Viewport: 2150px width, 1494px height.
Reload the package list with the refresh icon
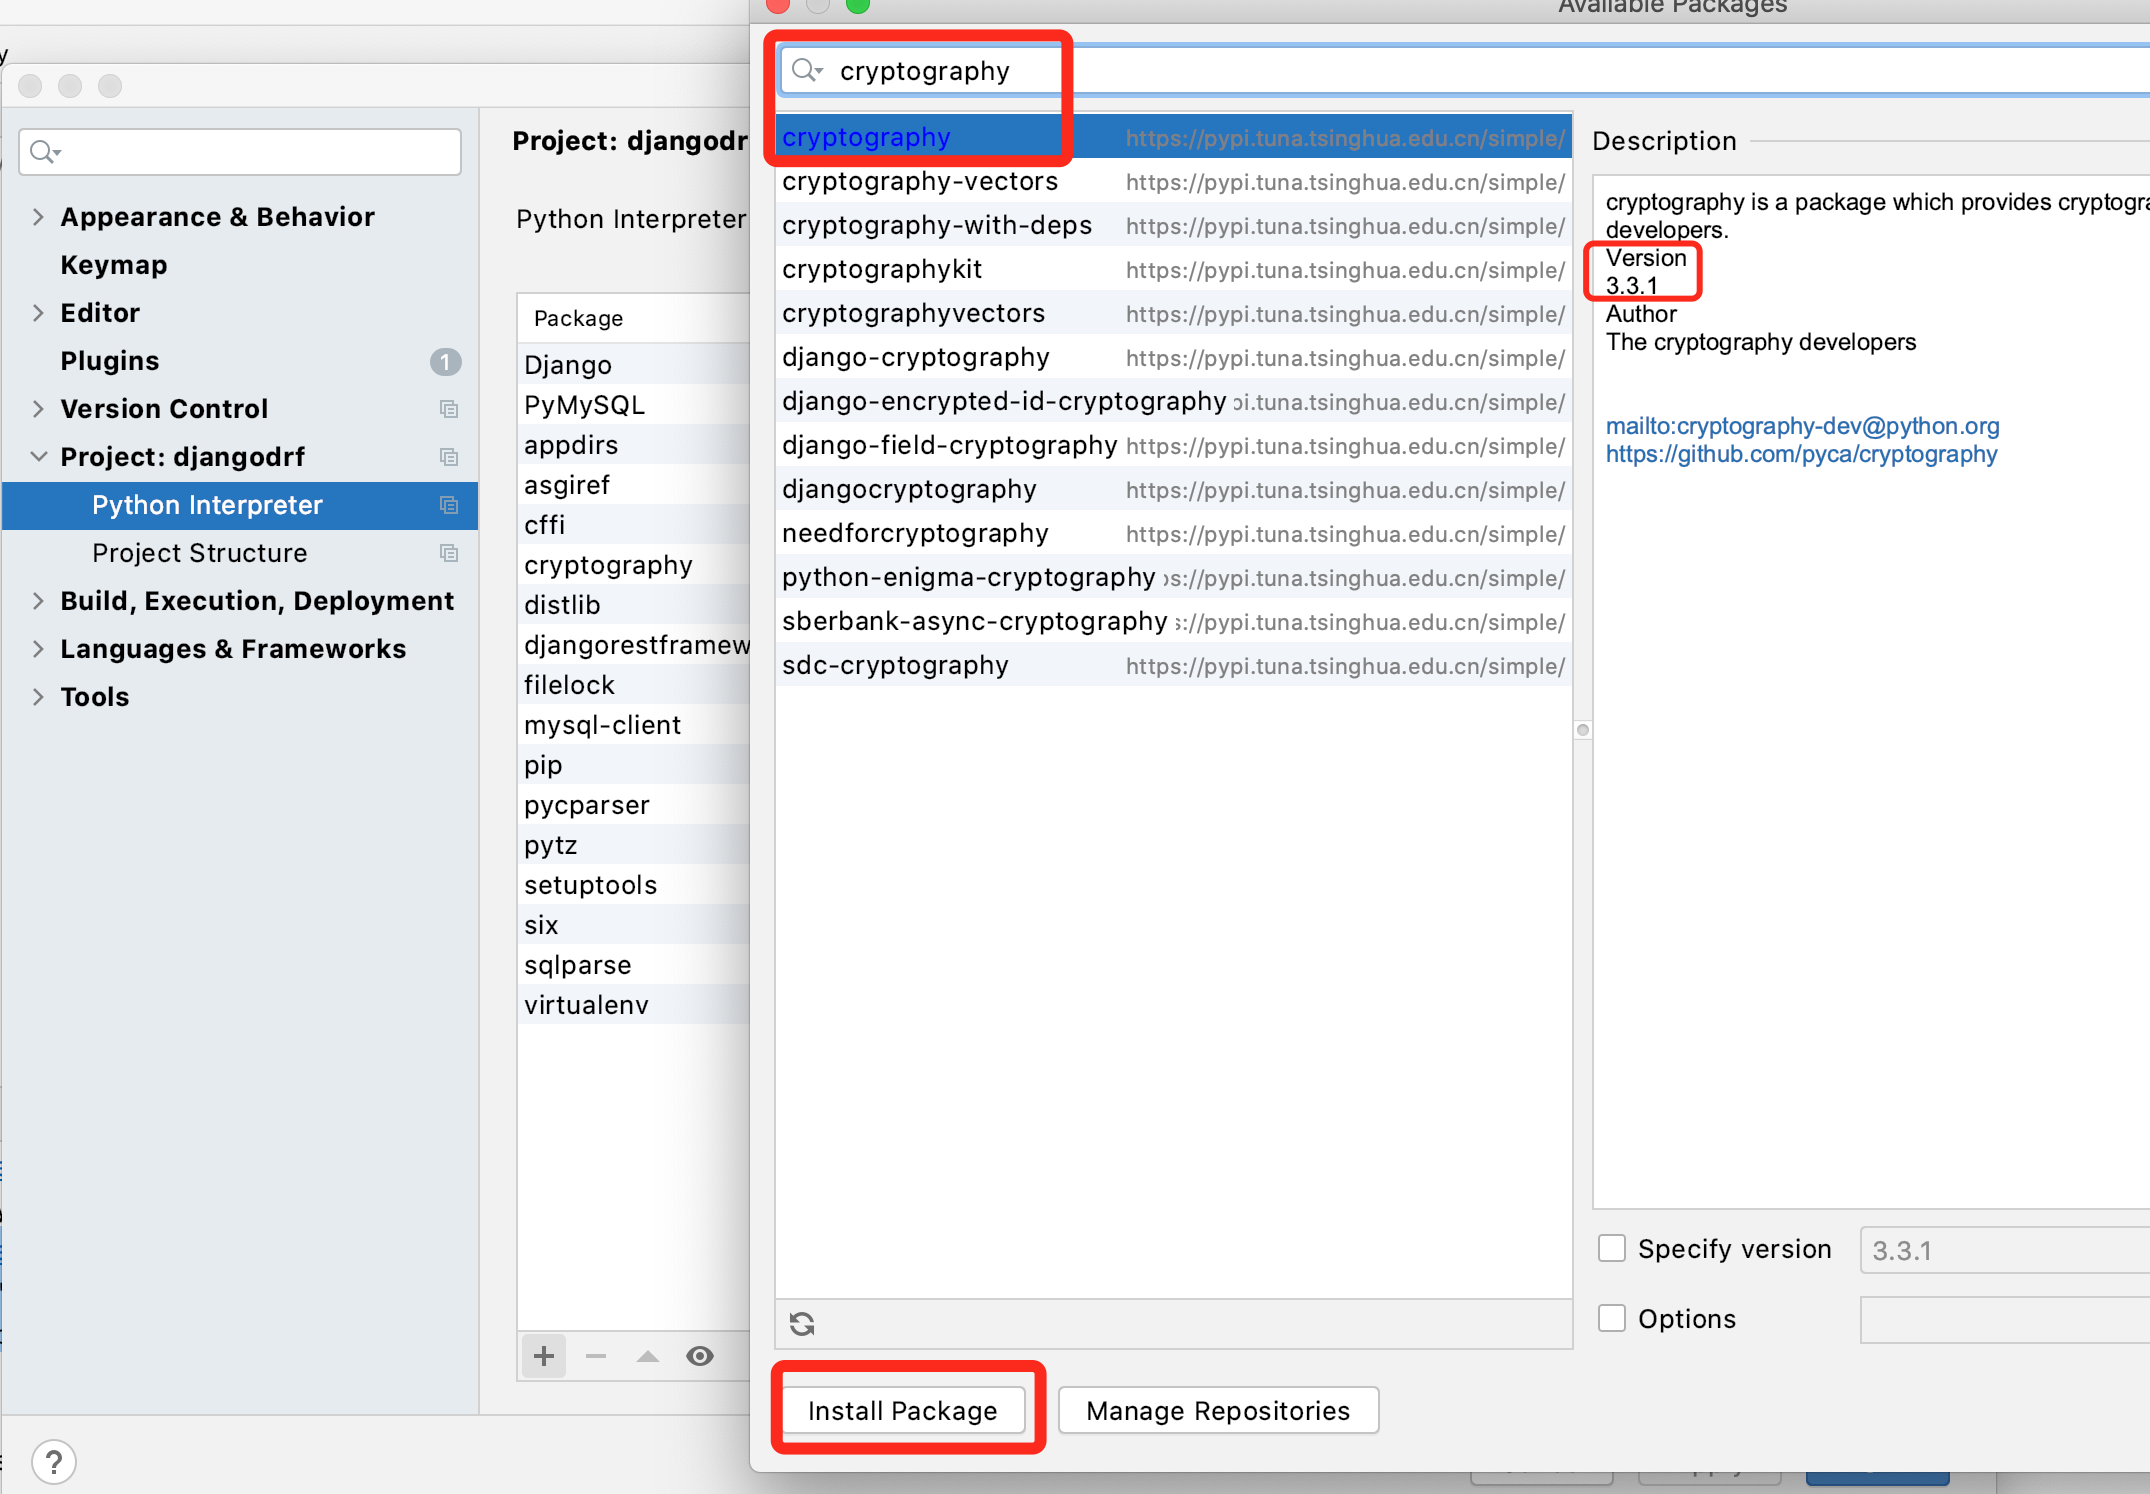click(803, 1323)
